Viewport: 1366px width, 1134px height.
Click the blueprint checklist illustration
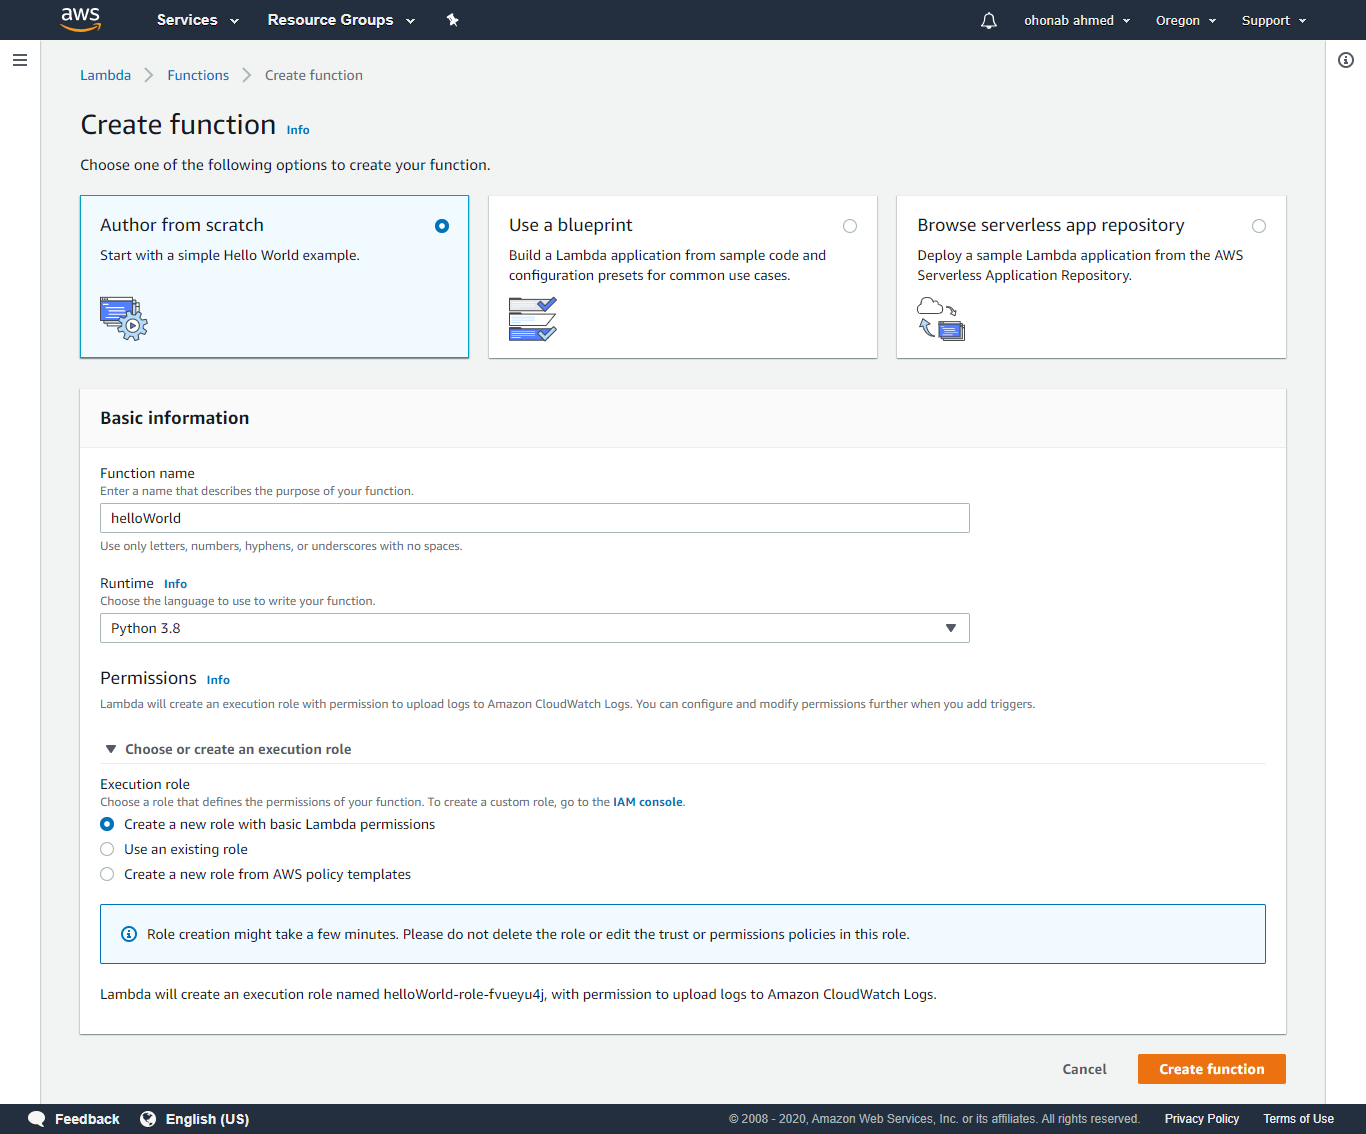coord(533,319)
